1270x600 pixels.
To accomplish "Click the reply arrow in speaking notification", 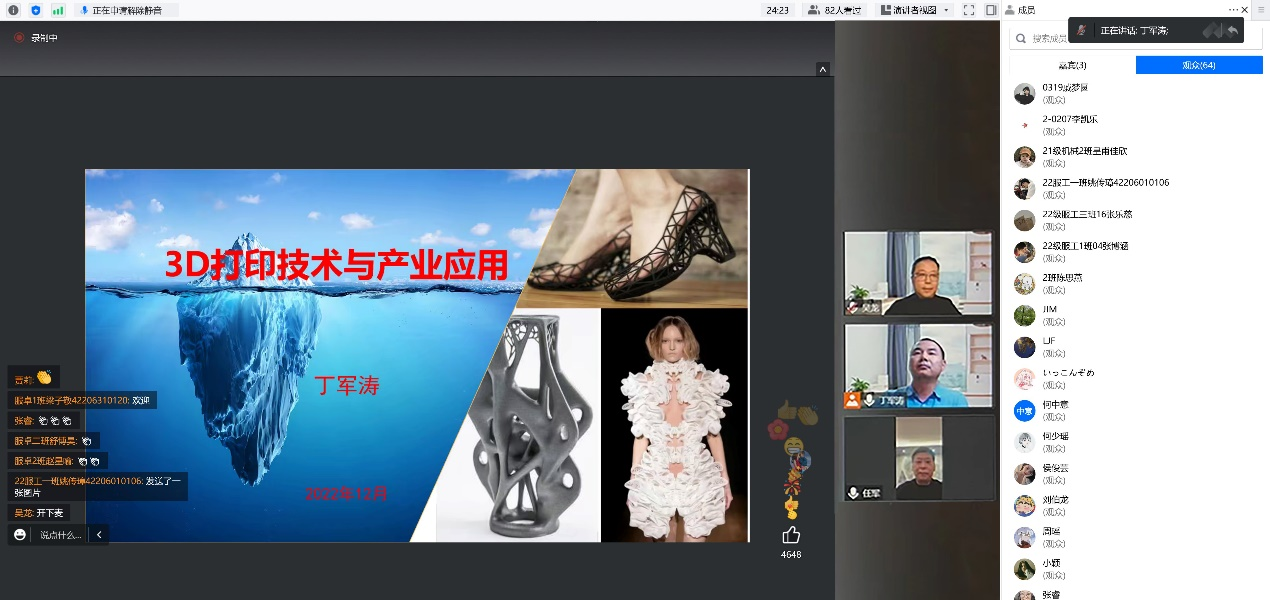I will (x=1233, y=30).
